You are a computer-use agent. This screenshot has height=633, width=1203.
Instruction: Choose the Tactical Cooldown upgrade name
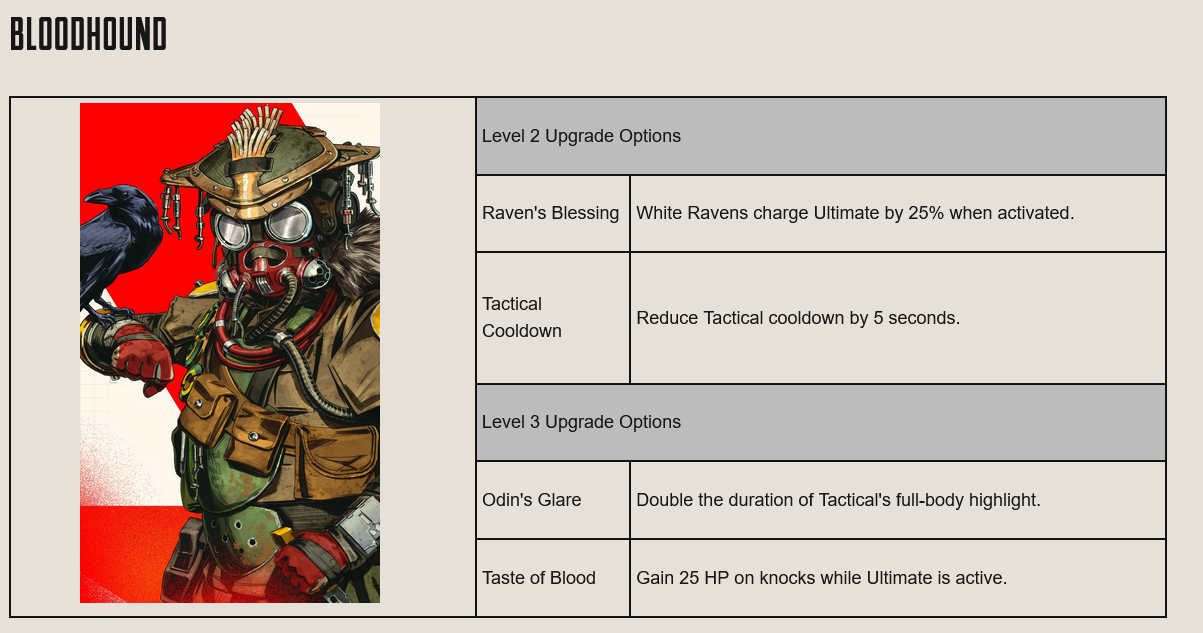522,317
